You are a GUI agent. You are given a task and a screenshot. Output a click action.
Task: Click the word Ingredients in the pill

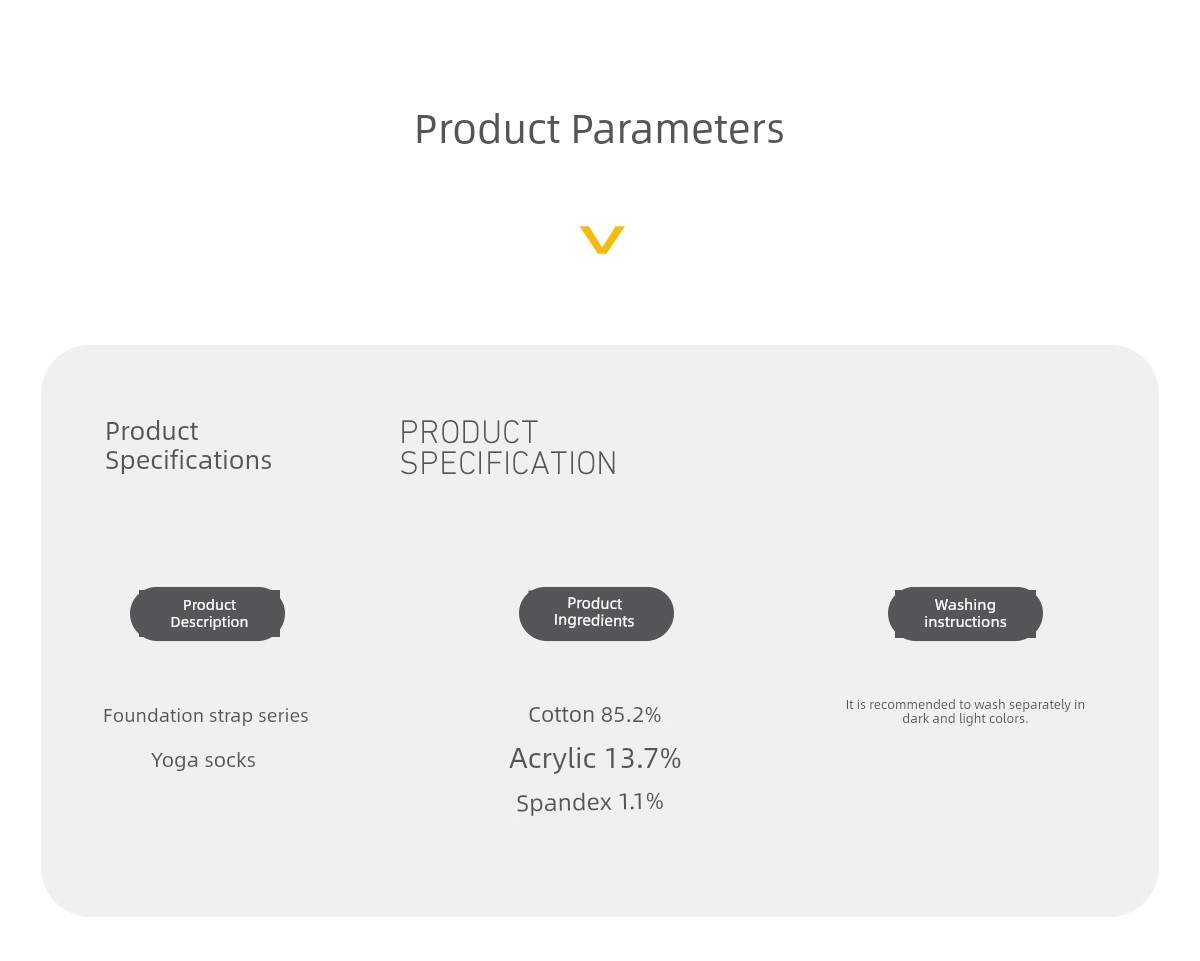[x=594, y=621]
